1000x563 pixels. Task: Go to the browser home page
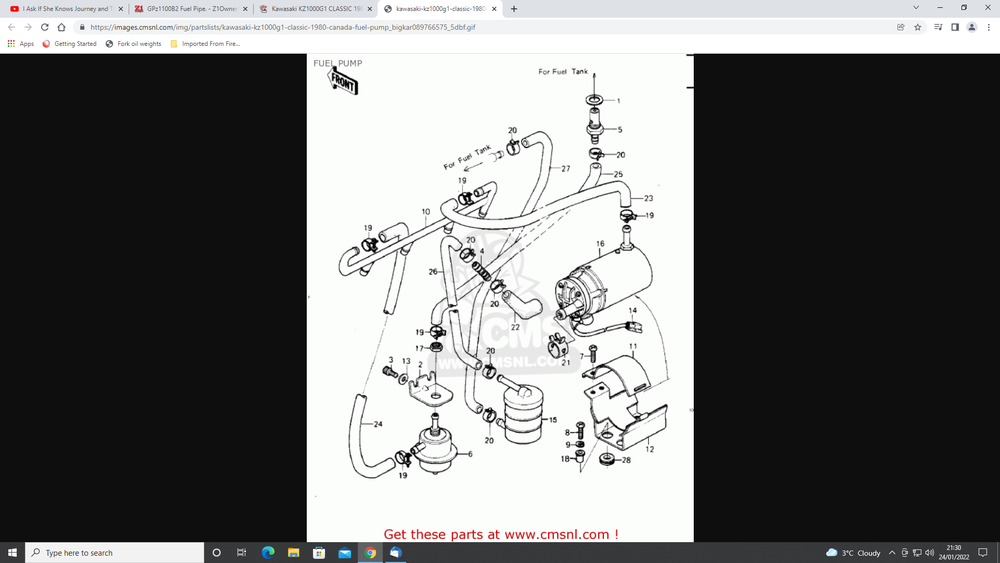(x=62, y=27)
